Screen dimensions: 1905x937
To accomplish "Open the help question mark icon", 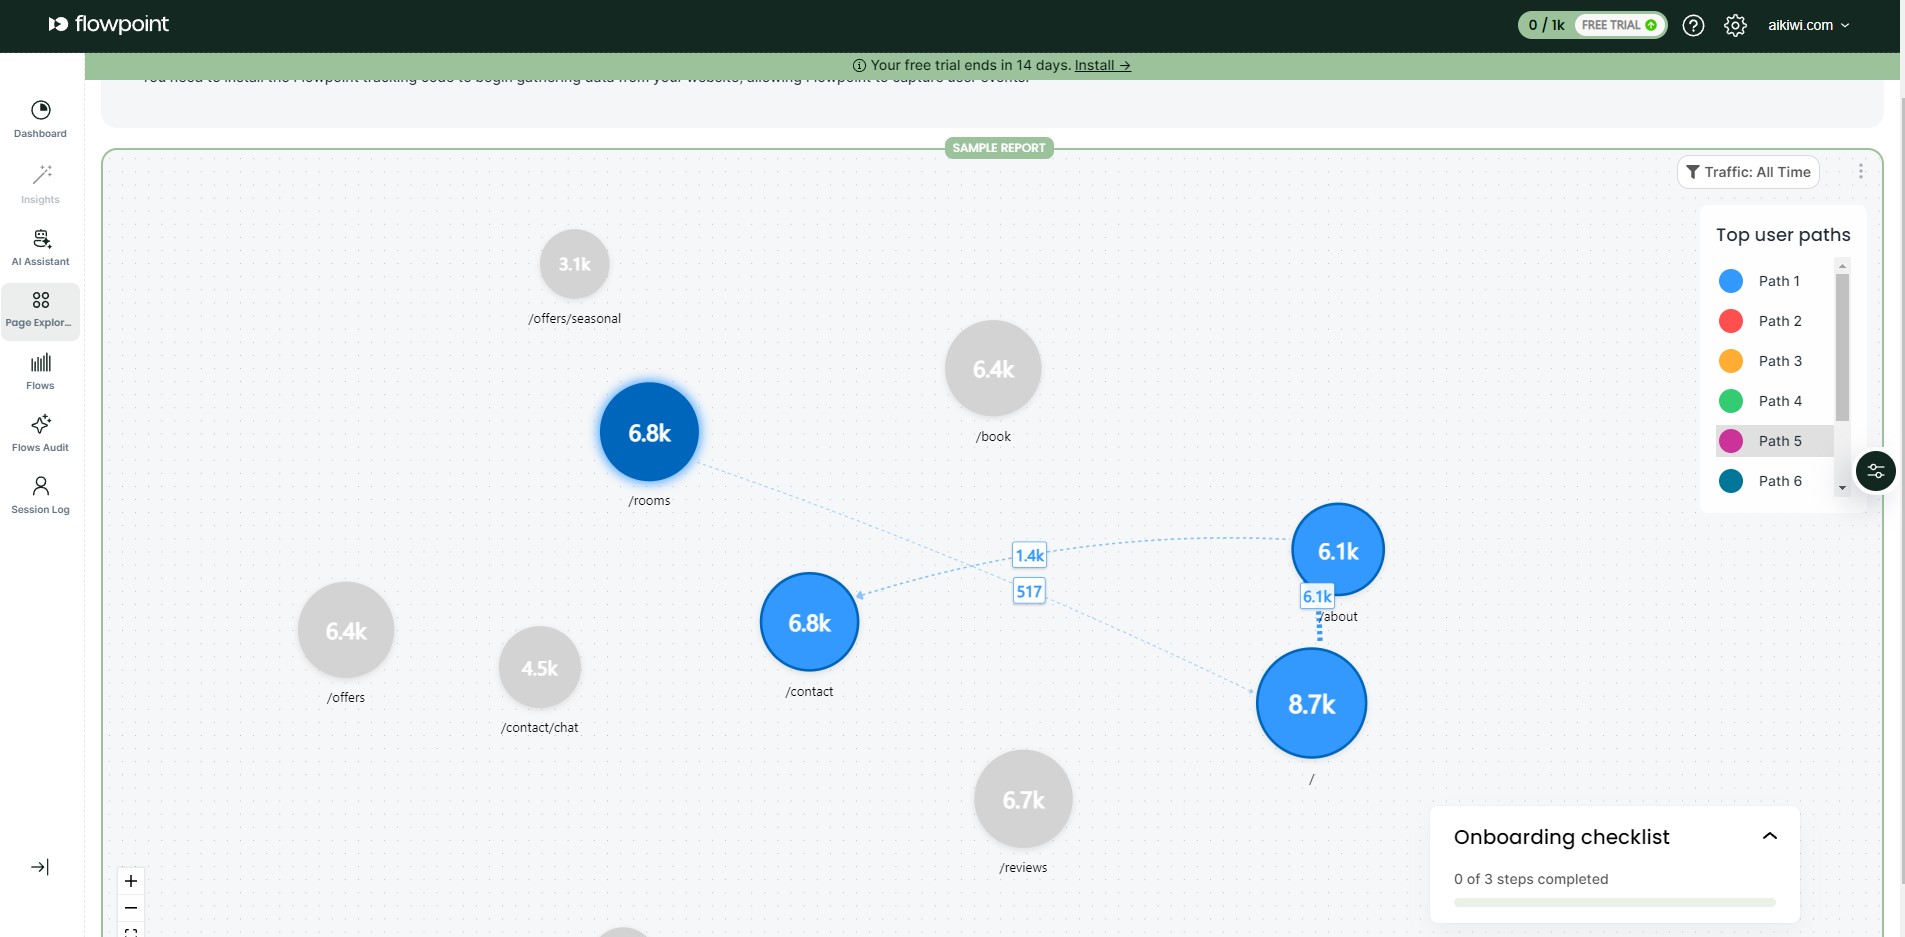I will pos(1693,25).
